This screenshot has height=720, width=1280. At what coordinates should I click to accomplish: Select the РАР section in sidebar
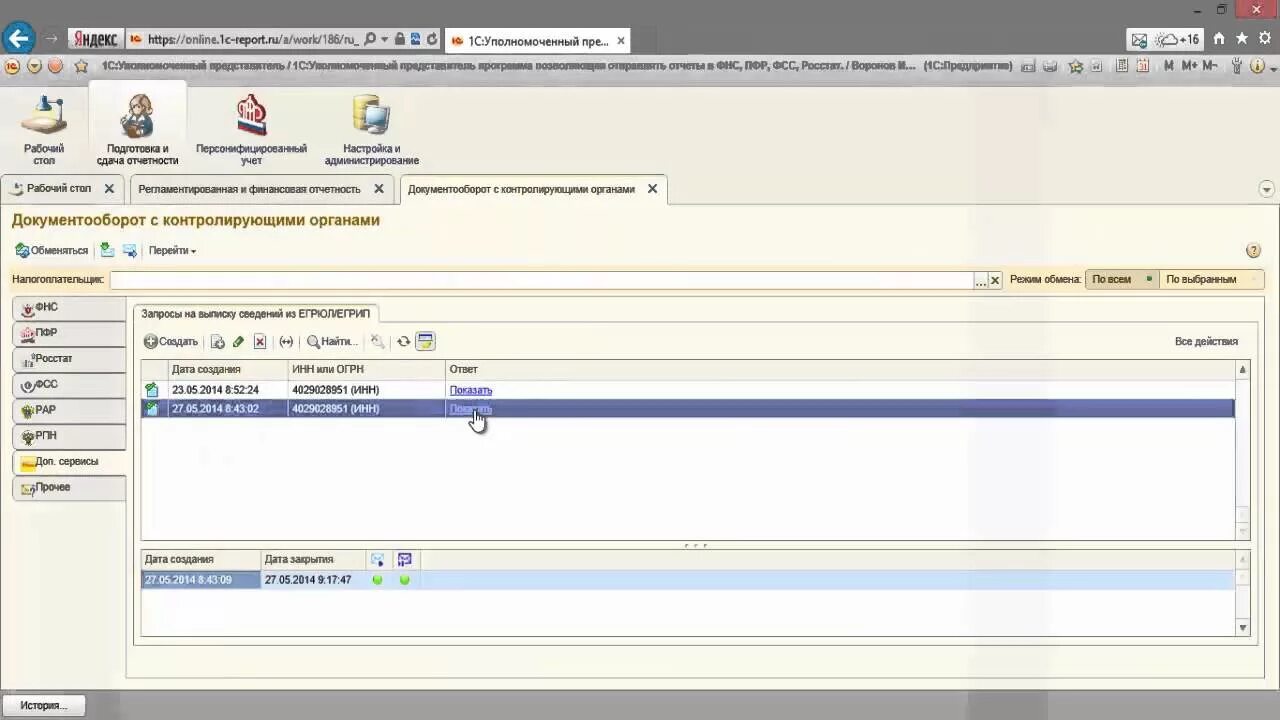[69, 411]
